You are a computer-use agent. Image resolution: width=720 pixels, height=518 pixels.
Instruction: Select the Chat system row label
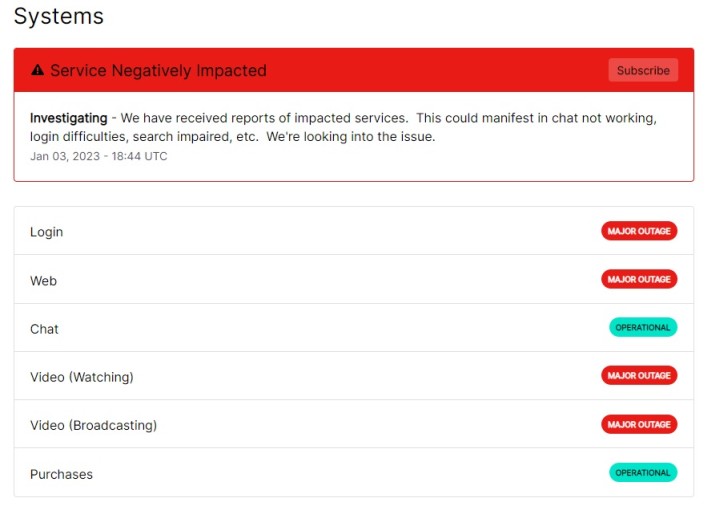(44, 329)
